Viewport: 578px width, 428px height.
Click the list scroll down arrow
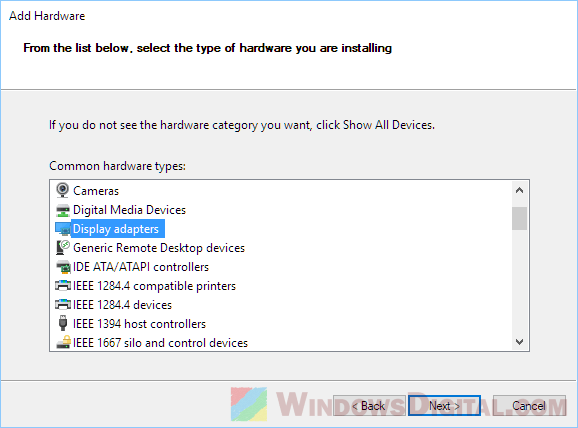point(519,342)
